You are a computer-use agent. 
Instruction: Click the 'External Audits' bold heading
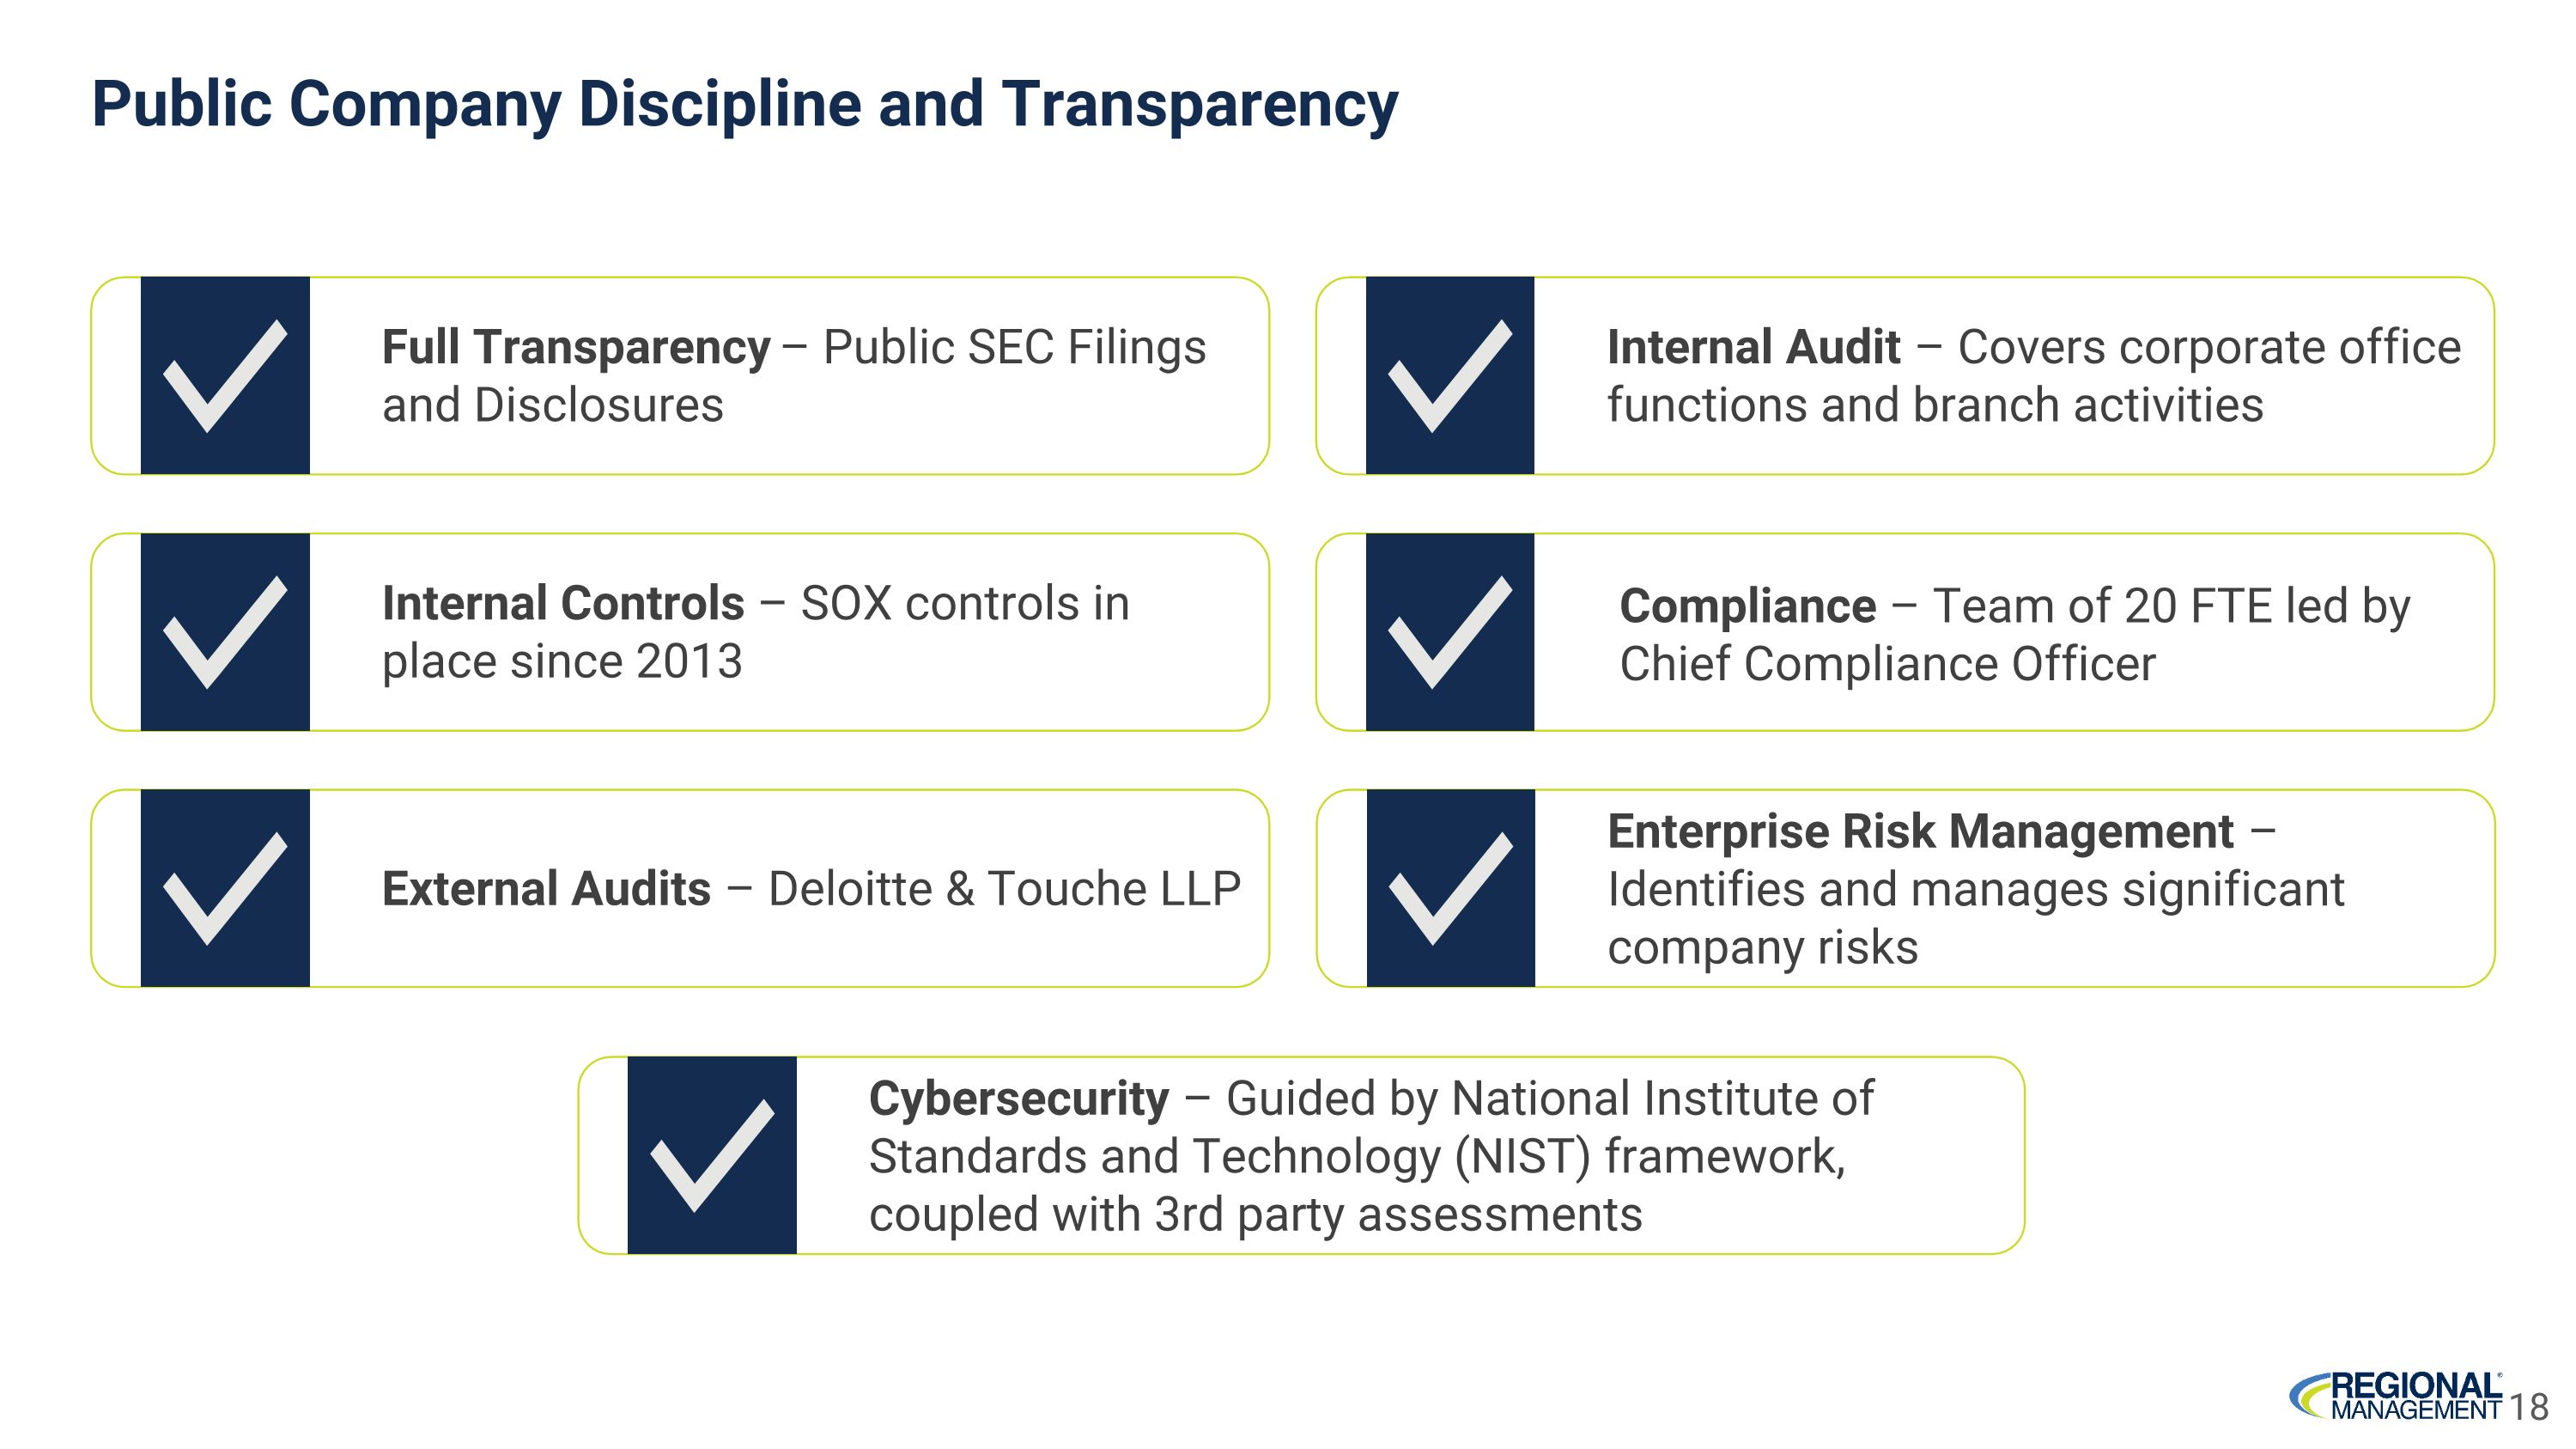pos(546,888)
